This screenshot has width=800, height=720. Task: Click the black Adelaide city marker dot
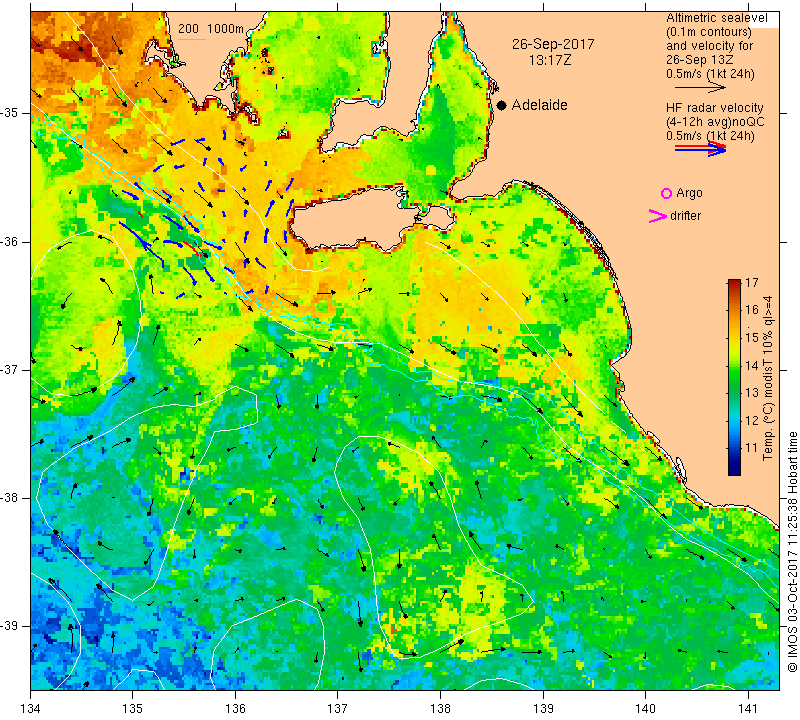[x=502, y=105]
